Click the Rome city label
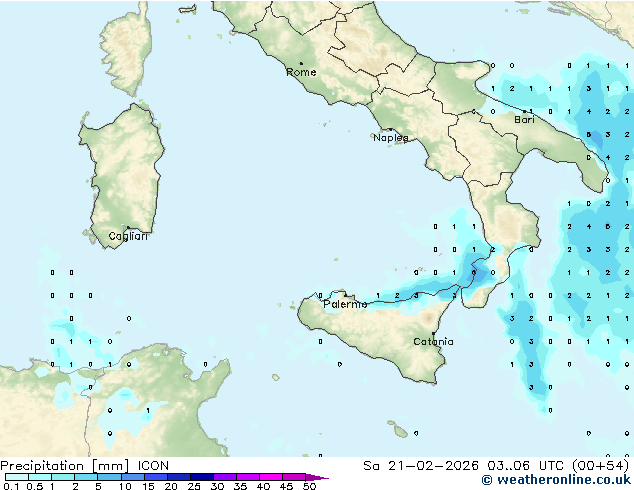Screen dimensions: 634x490 tap(301, 72)
